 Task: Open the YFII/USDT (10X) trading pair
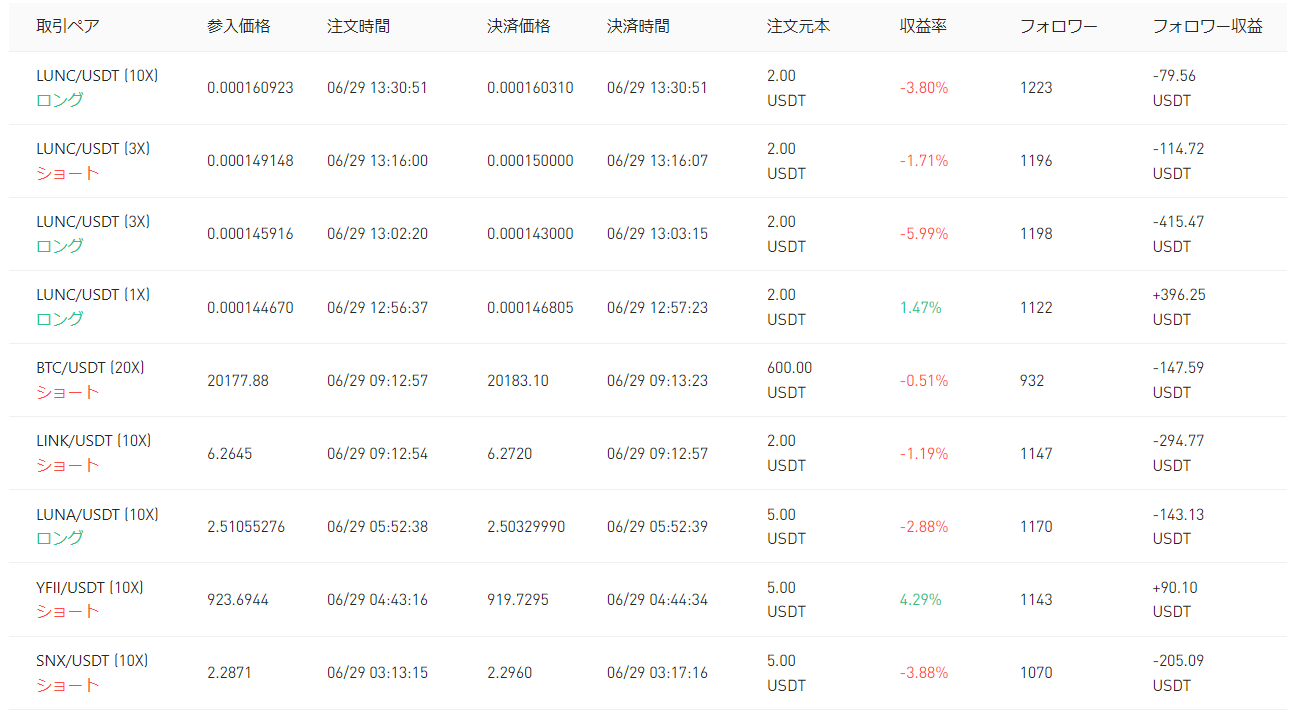point(90,587)
